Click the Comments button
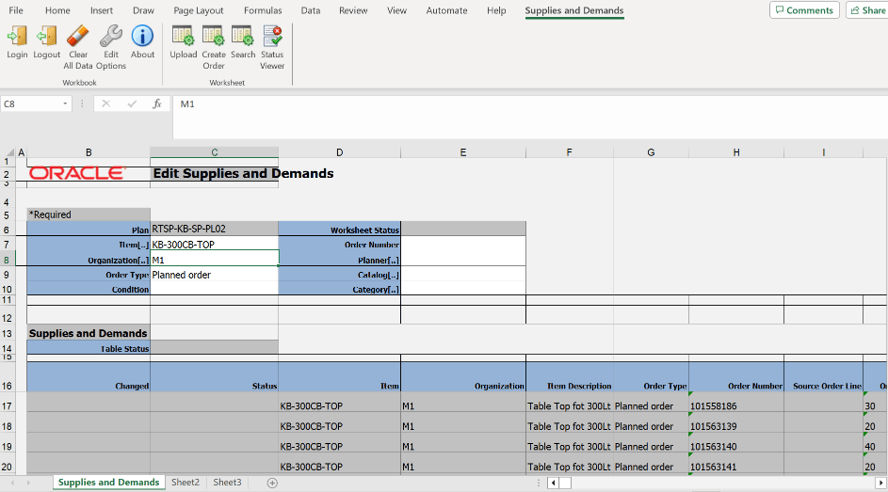This screenshot has width=888, height=492. tap(804, 10)
